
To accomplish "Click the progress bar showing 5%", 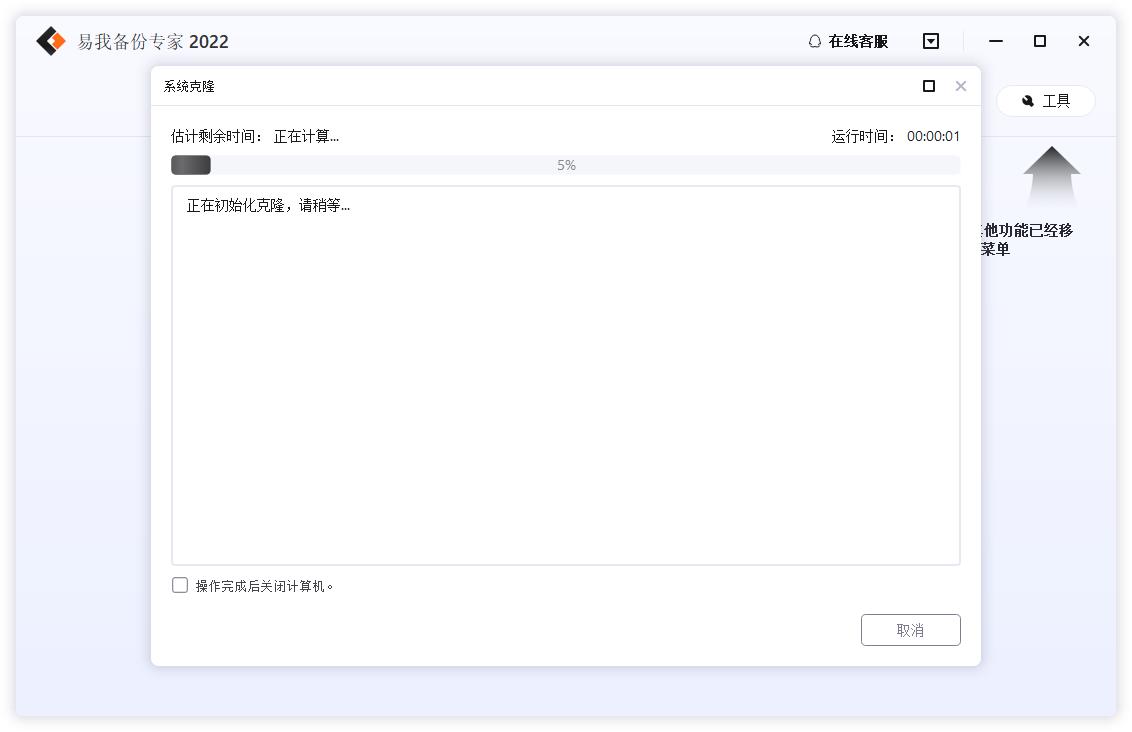I will pos(566,164).
